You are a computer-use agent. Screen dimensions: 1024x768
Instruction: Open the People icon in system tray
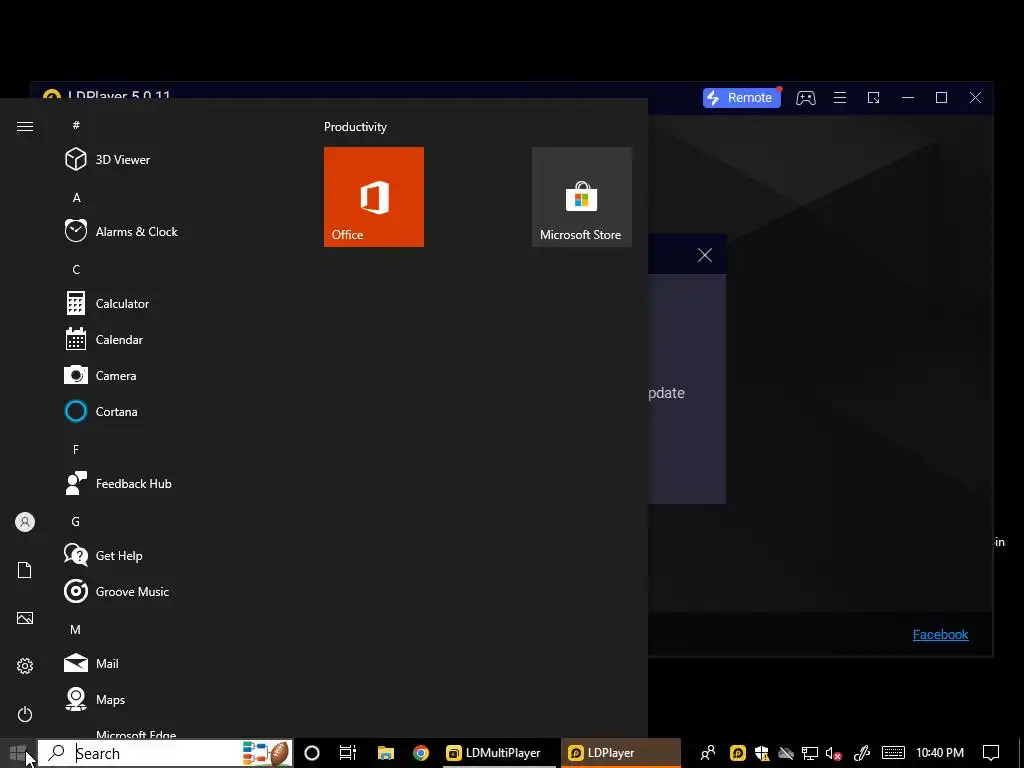[708, 753]
